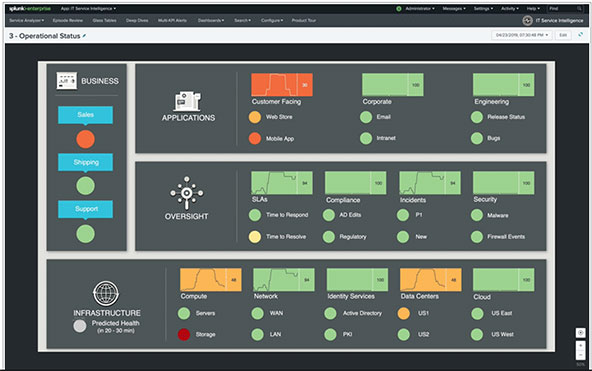Click the Edit button
The height and width of the screenshot is (371, 592).
click(x=563, y=35)
